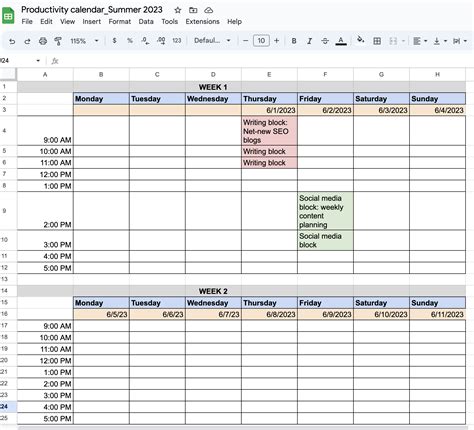The height and width of the screenshot is (430, 474).
Task: Select the 6/4/2023 date cell
Action: coord(437,110)
